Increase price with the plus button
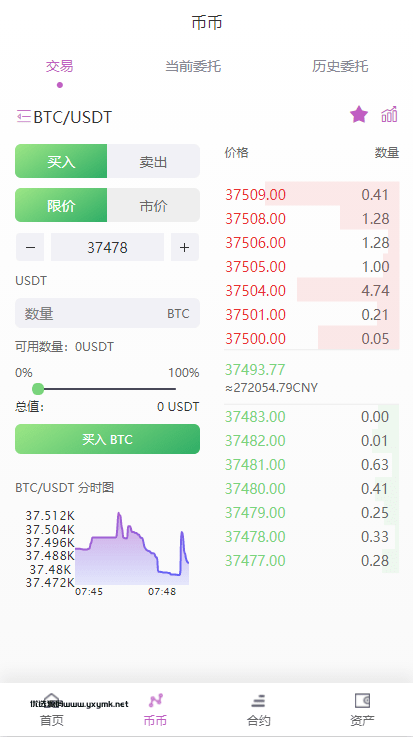Screen dimensions: 413x737 pyautogui.click(x=185, y=247)
